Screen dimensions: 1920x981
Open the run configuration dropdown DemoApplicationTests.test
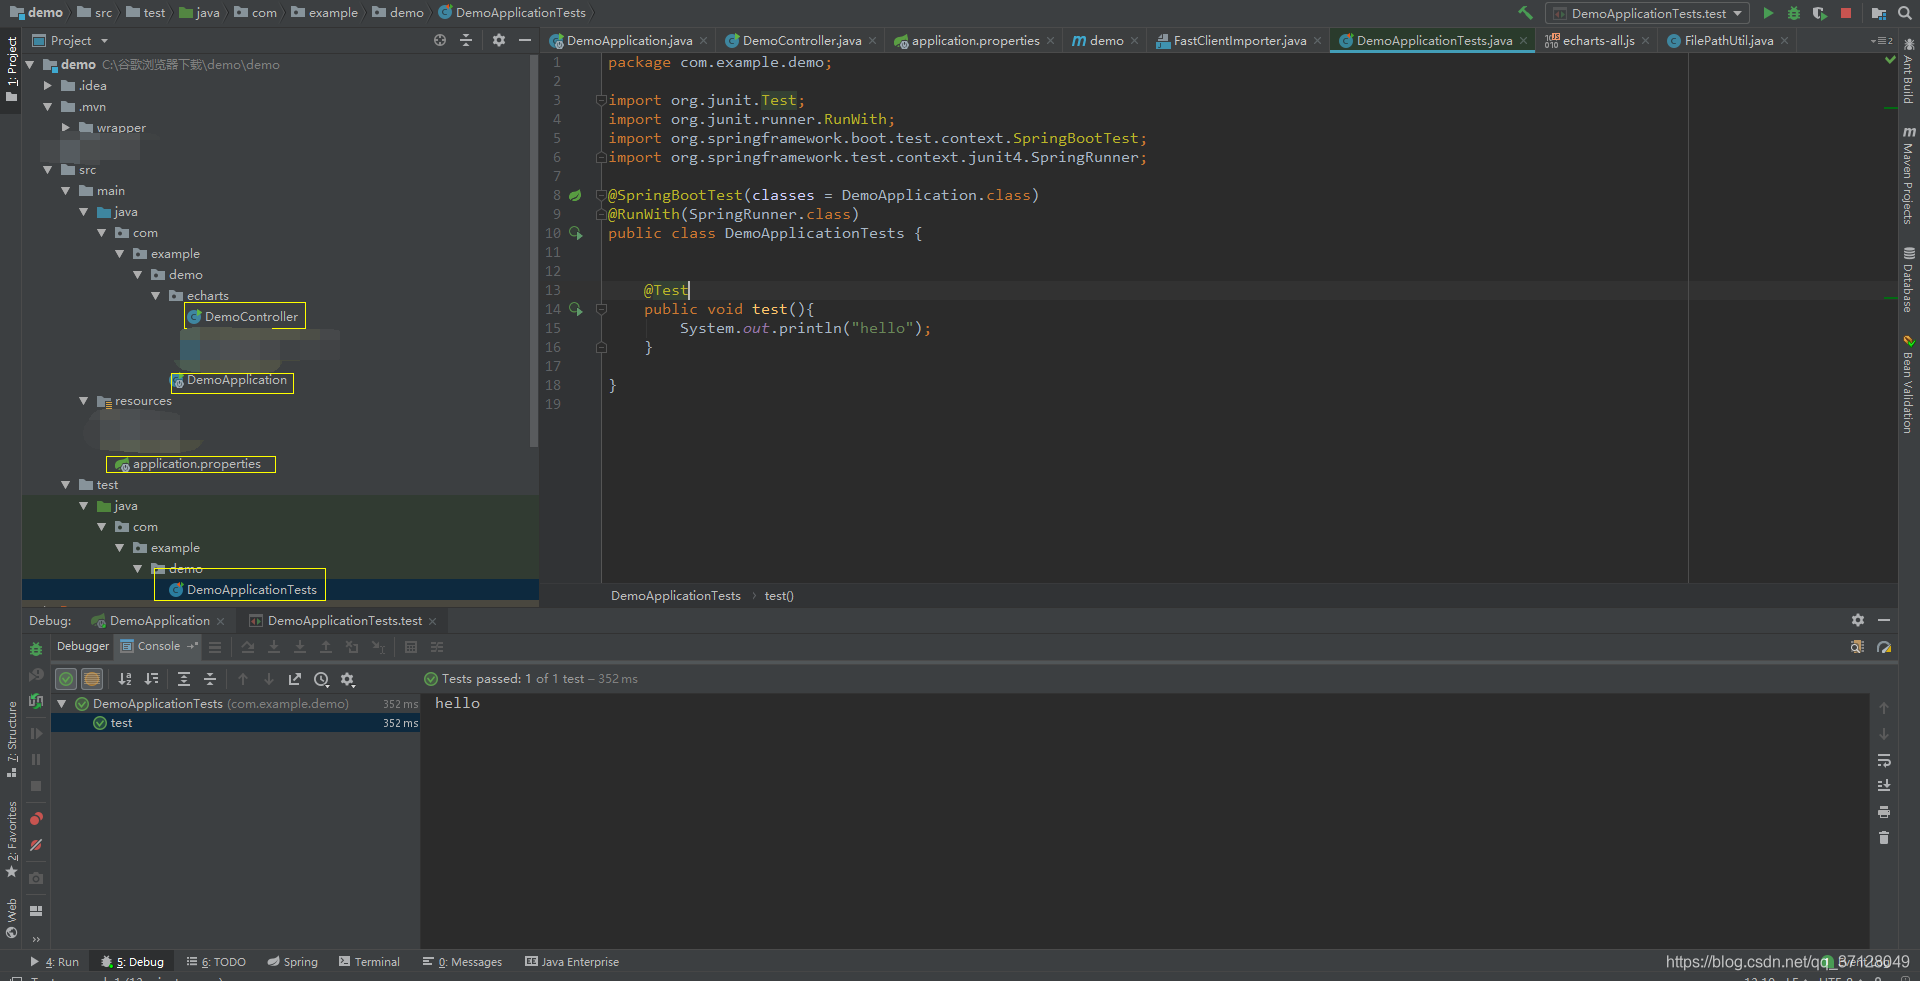pos(1647,13)
